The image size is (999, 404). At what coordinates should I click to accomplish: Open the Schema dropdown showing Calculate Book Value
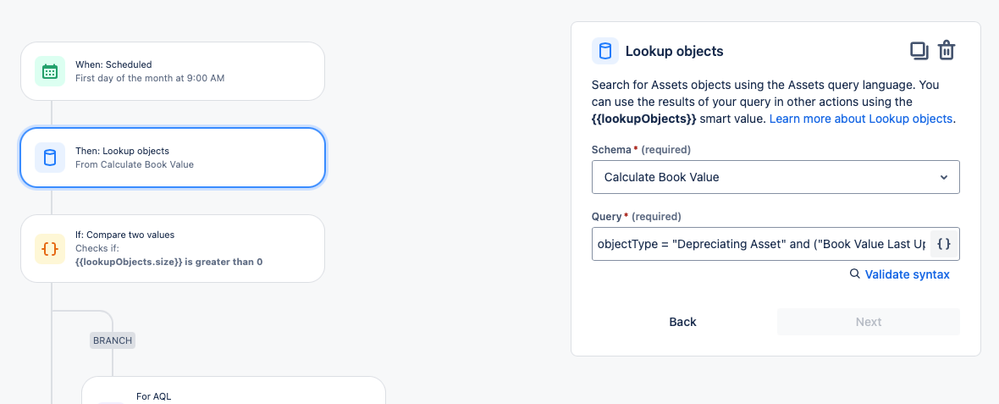(x=775, y=177)
